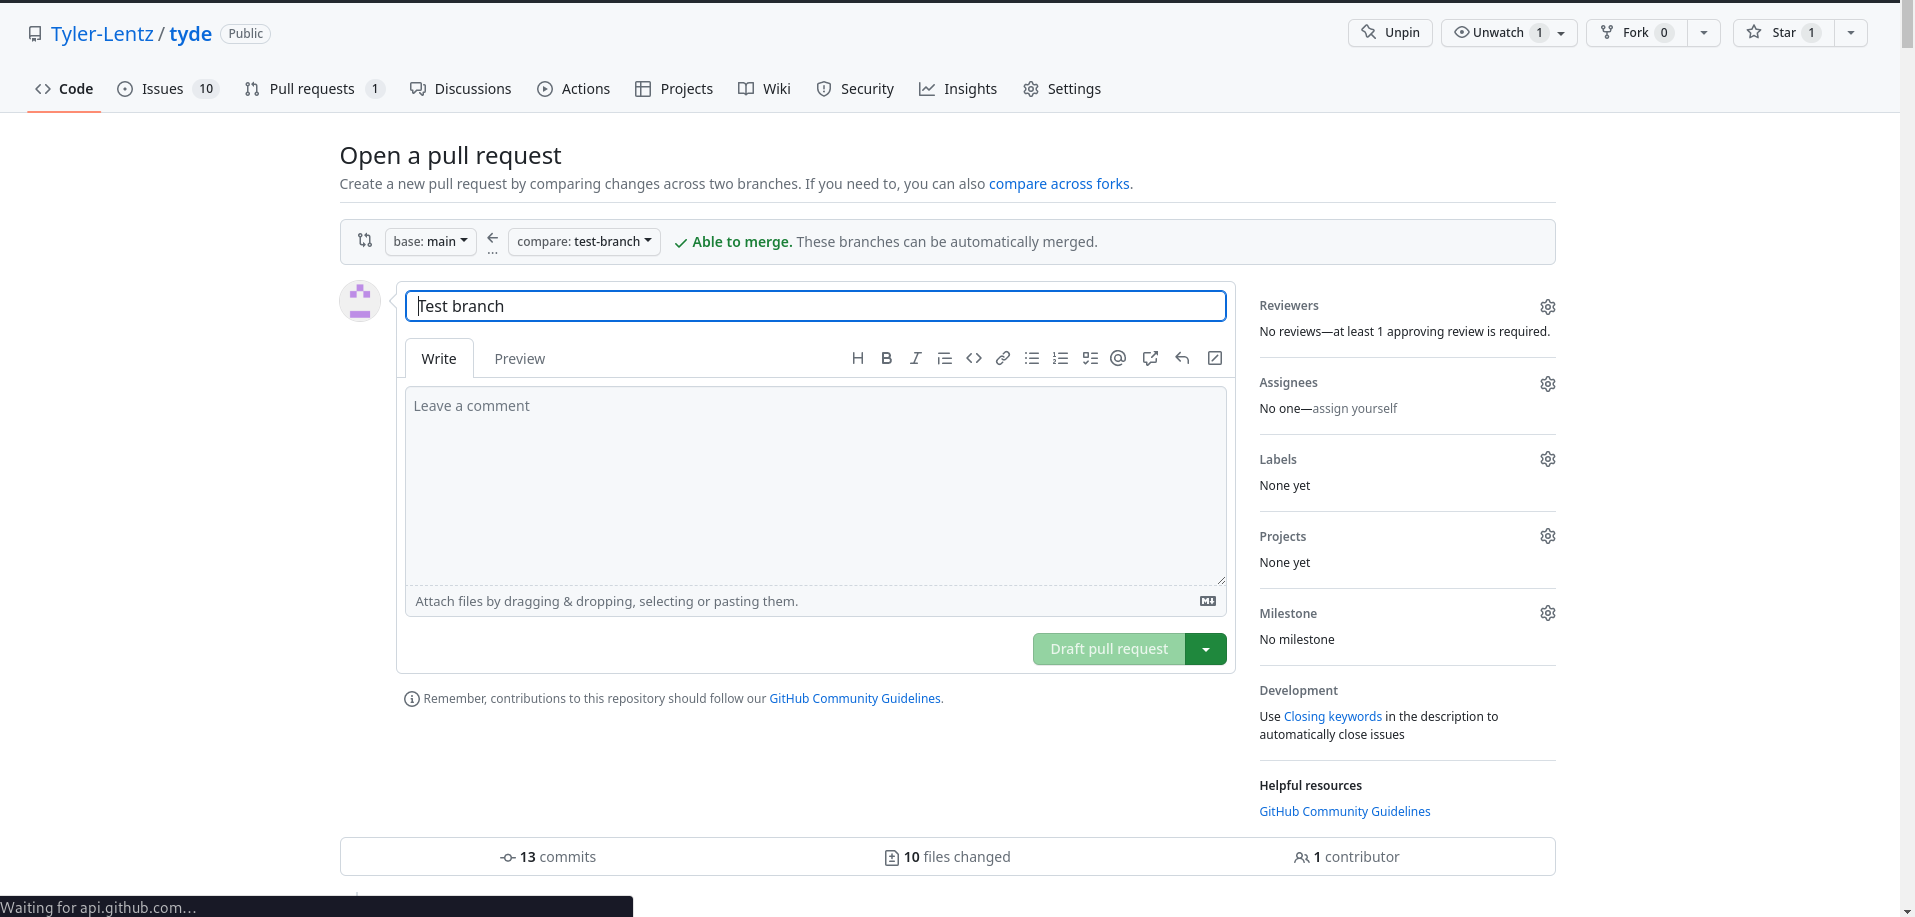This screenshot has width=1915, height=917.
Task: Apply bold formatting in comment toolbar
Action: (x=886, y=358)
